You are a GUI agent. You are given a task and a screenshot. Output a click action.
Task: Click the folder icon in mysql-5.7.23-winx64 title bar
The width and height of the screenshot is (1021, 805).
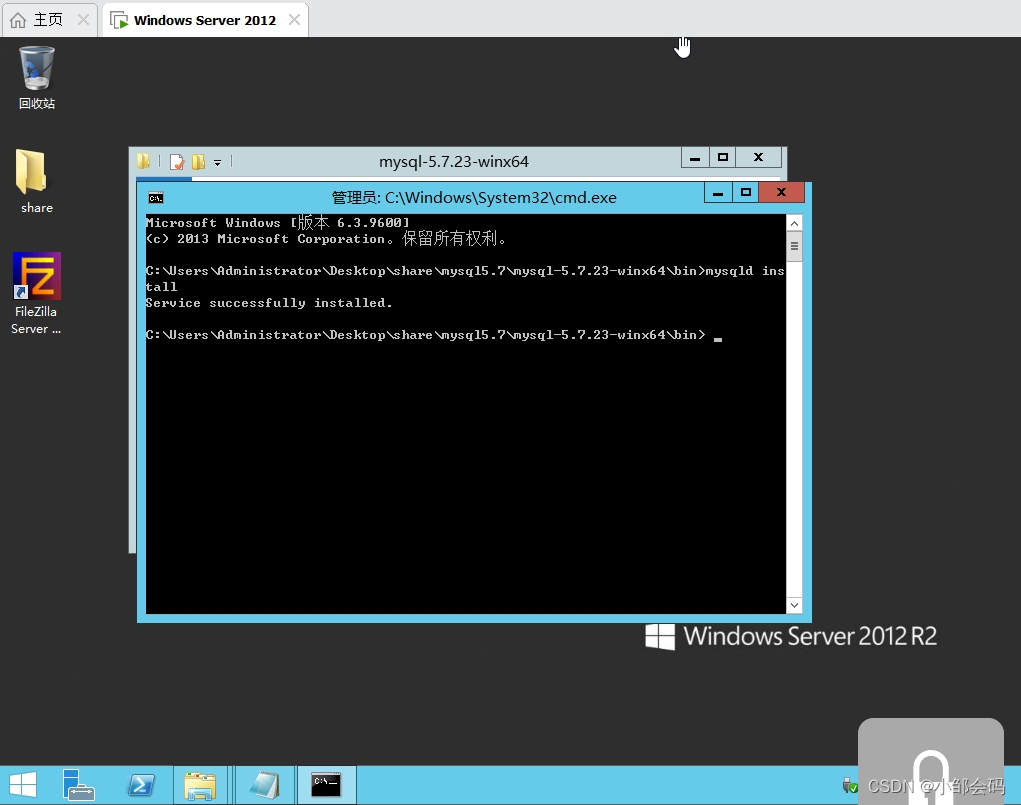coord(144,161)
